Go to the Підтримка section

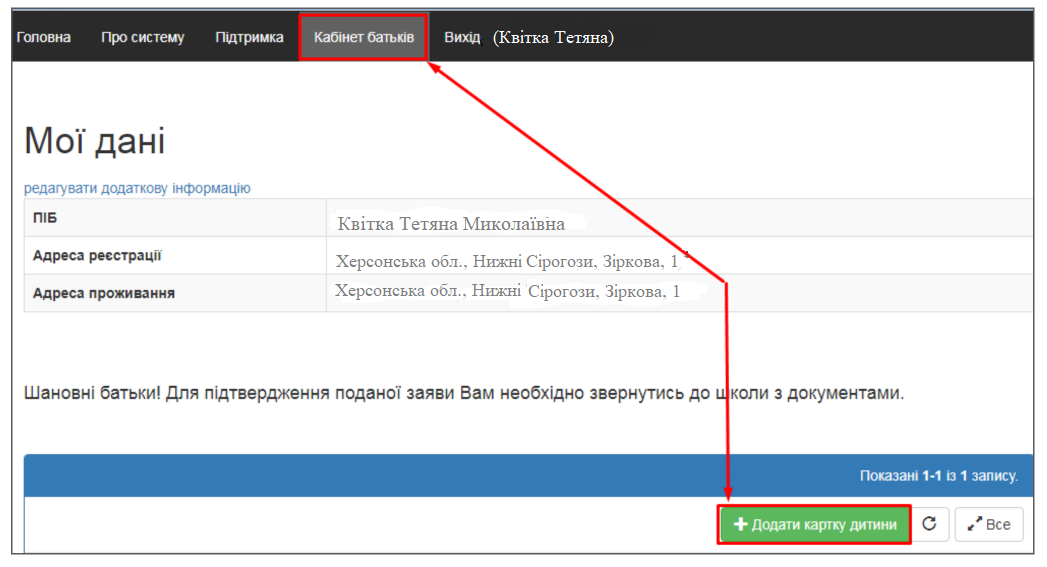click(x=249, y=37)
